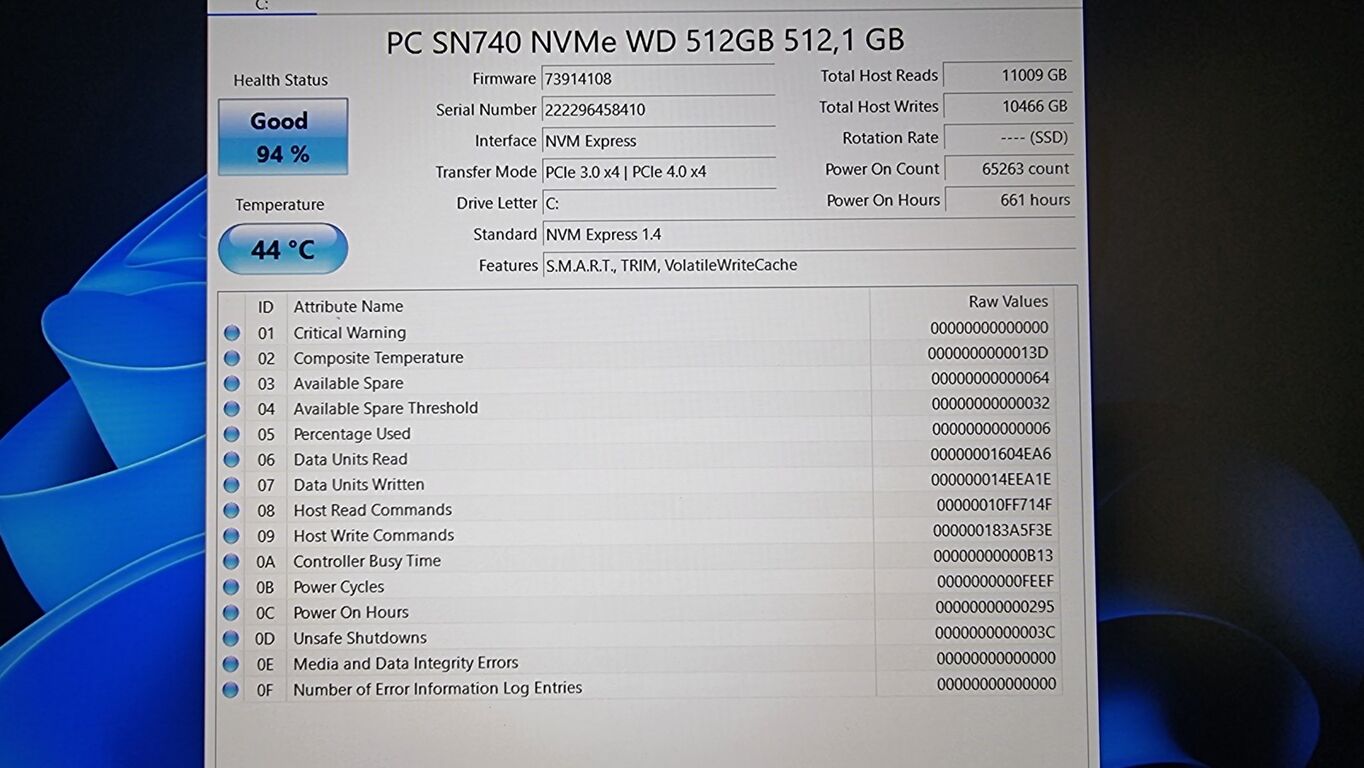
Task: Click the status circle for Data Units Read
Action: pyautogui.click(x=232, y=459)
